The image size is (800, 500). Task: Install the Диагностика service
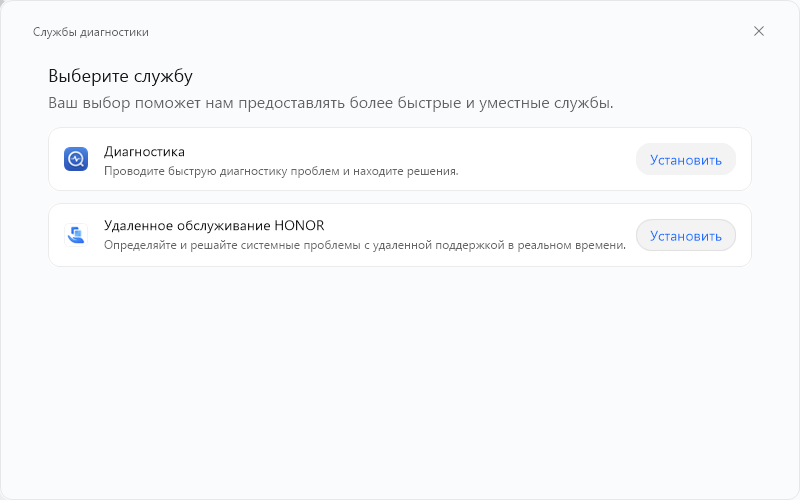click(x=685, y=159)
